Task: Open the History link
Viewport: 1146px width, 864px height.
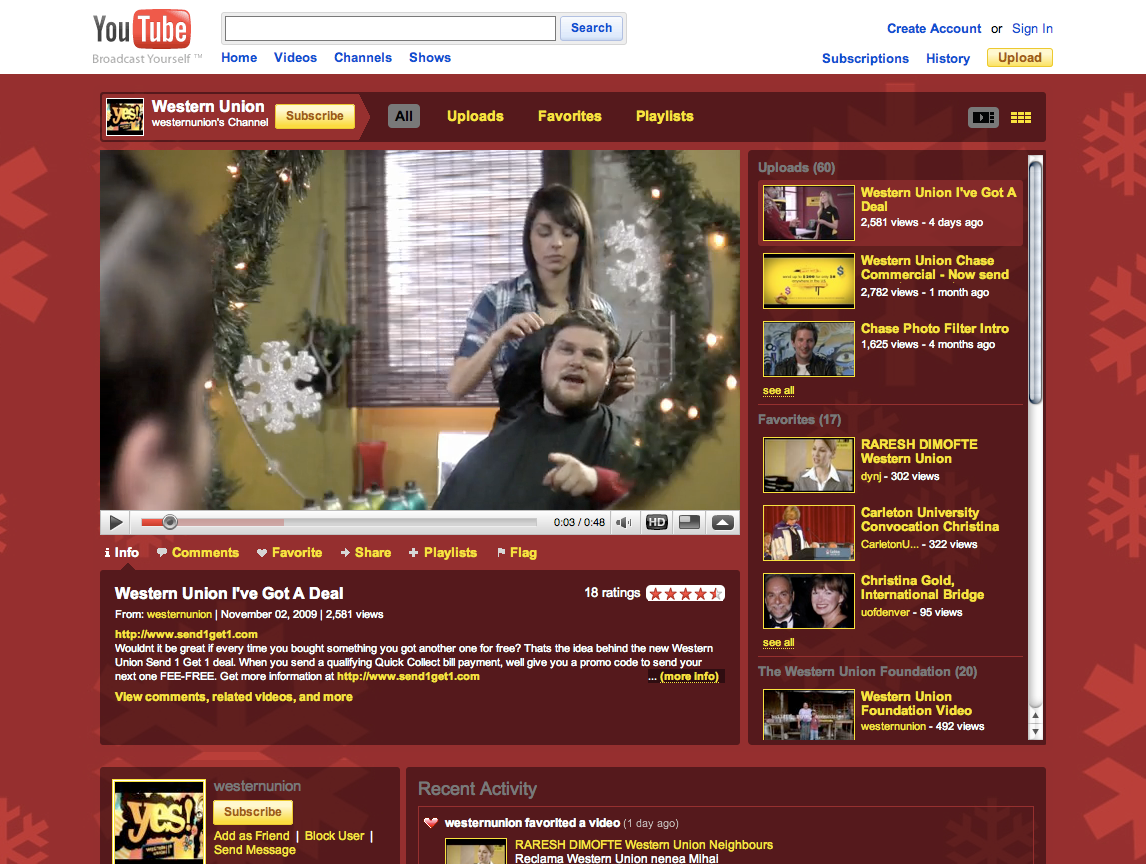Action: click(x=948, y=58)
